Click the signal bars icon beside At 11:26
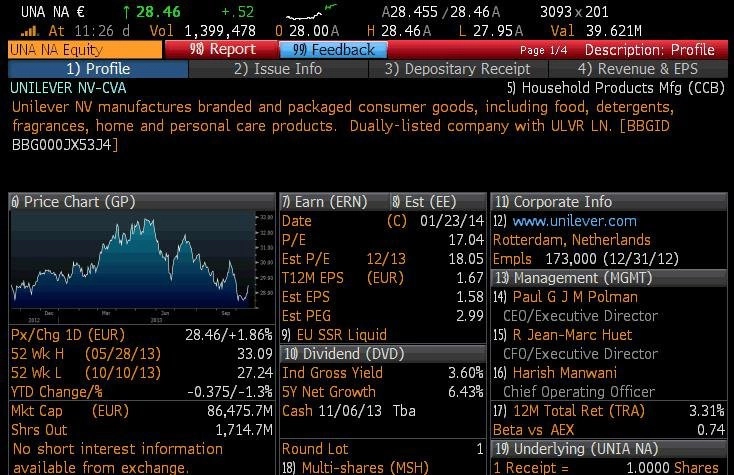 click(29, 32)
